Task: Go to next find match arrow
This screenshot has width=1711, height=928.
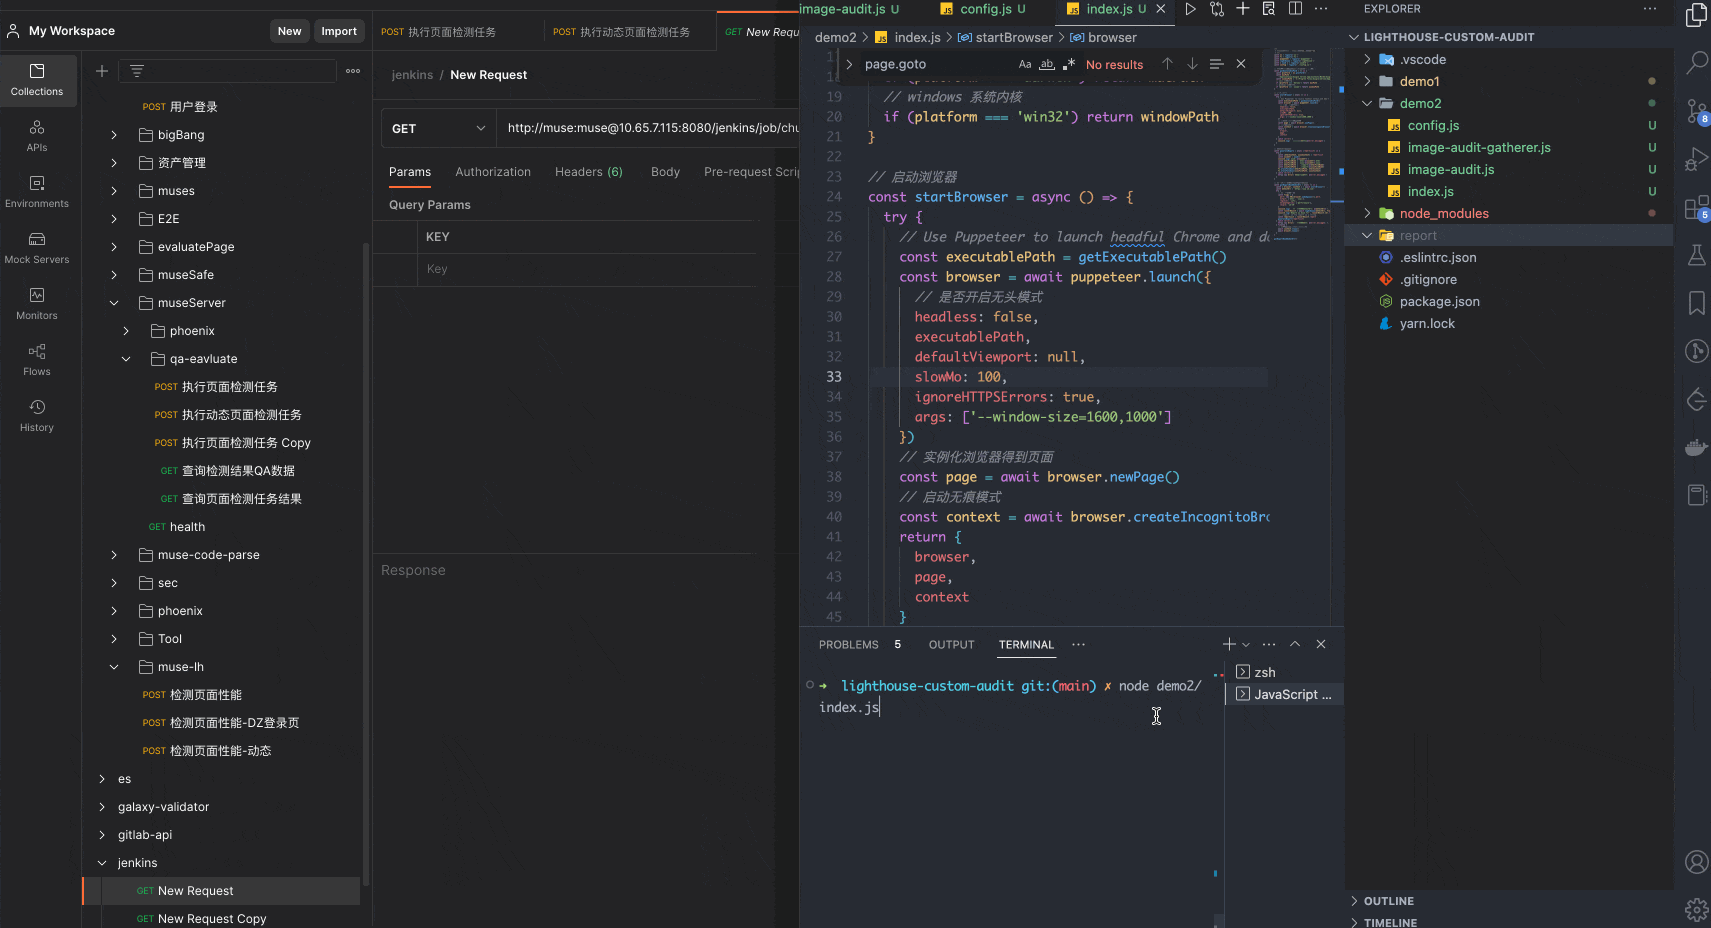Action: tap(1192, 64)
